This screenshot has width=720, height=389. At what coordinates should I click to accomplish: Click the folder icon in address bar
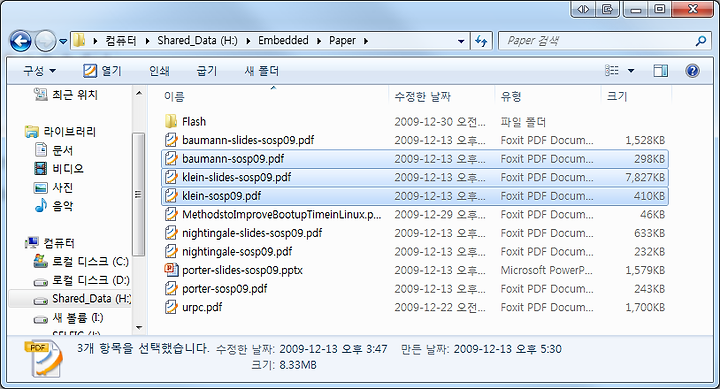tap(79, 40)
